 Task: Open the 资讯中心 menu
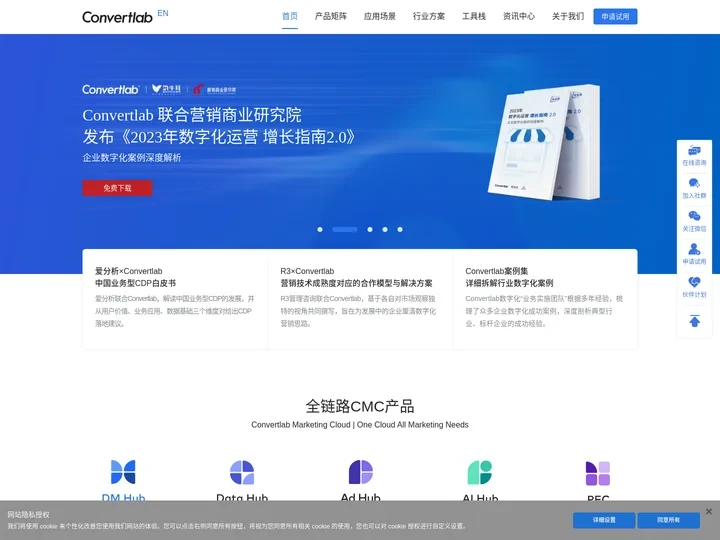pos(519,17)
